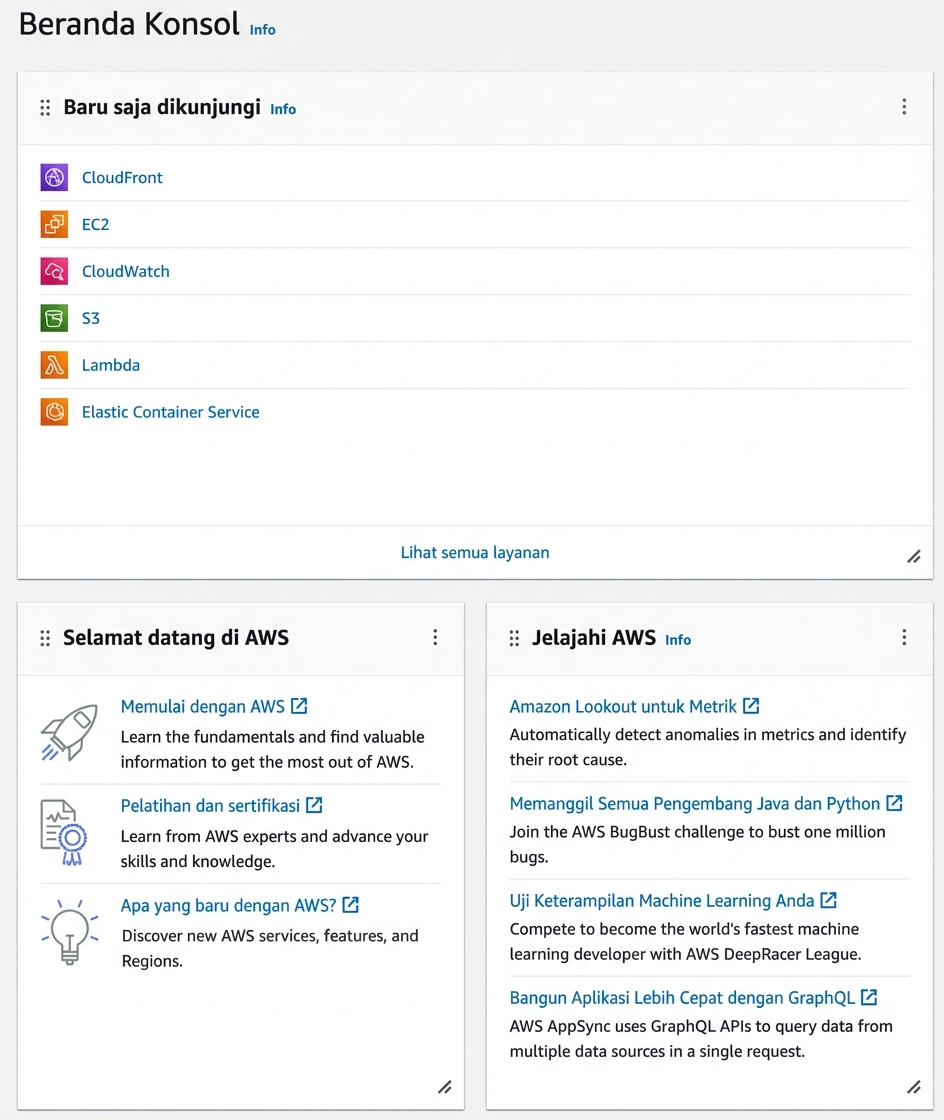Click the certificate icon for Pelatihan dan sertifikasi
Image resolution: width=944 pixels, height=1120 pixels.
[68, 831]
